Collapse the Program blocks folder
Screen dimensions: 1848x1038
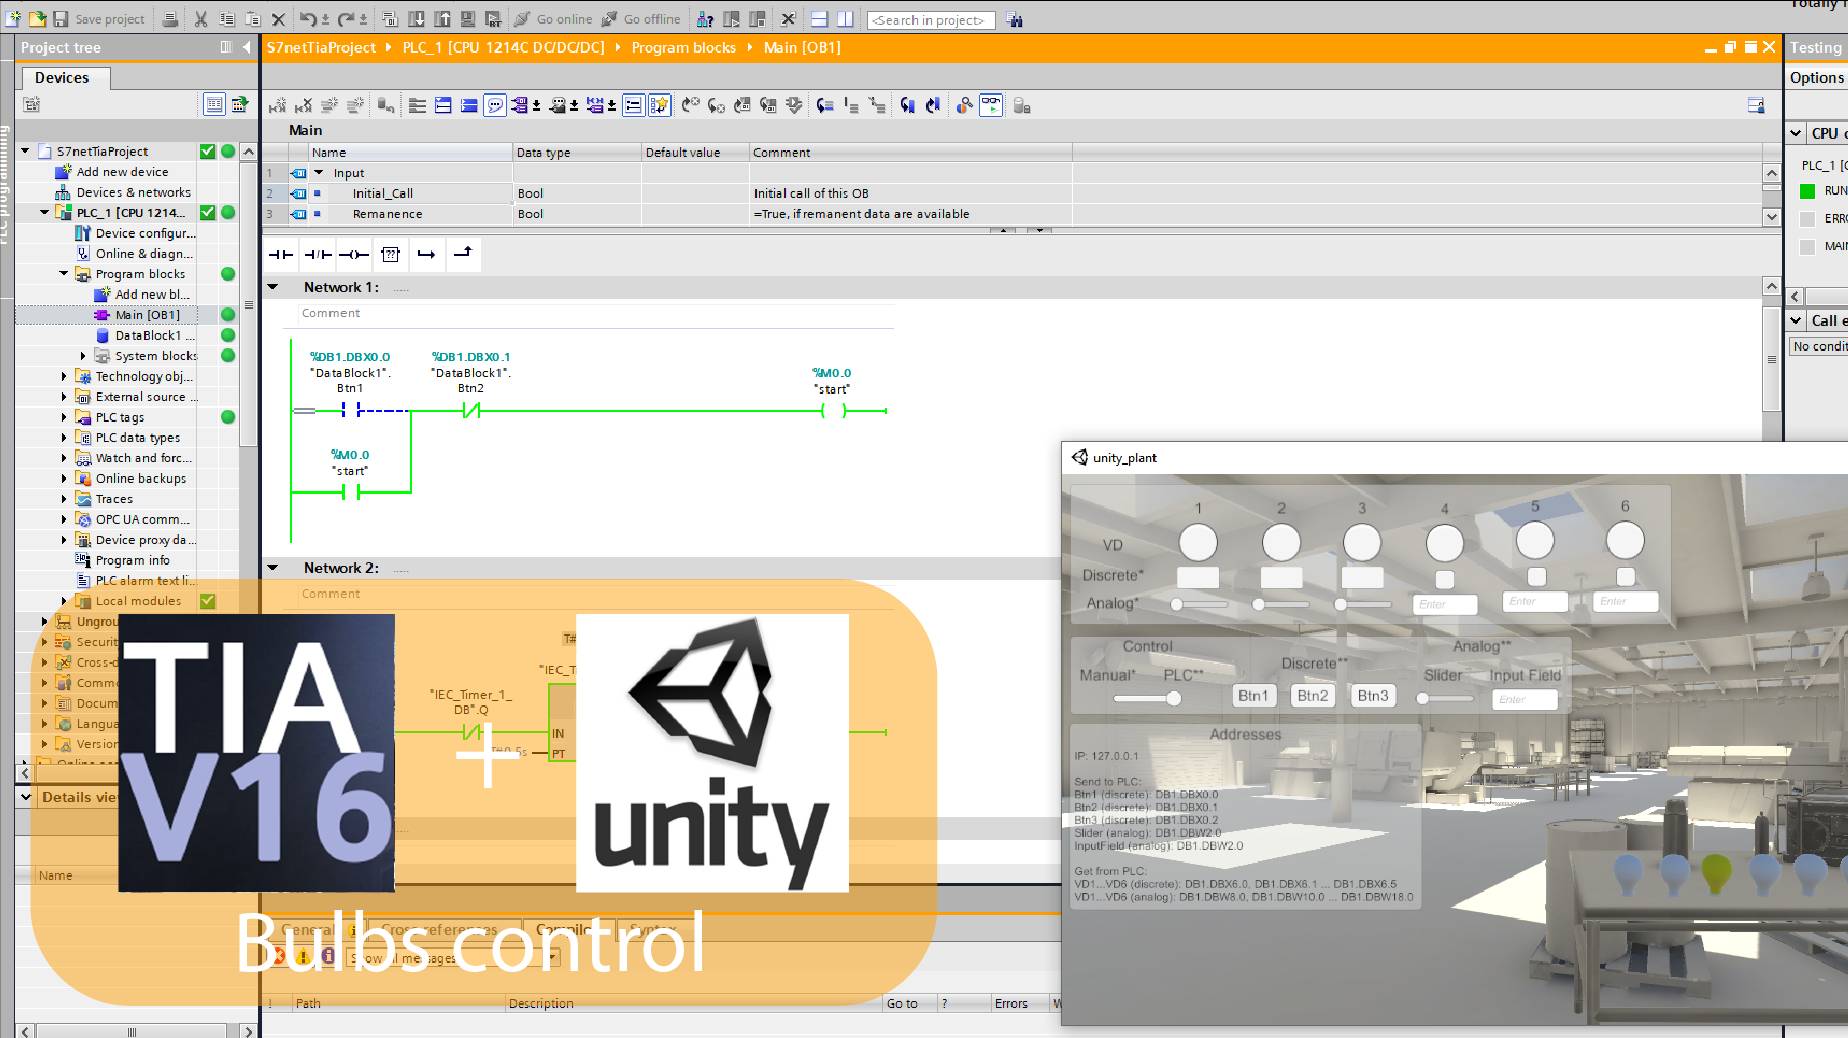point(63,273)
